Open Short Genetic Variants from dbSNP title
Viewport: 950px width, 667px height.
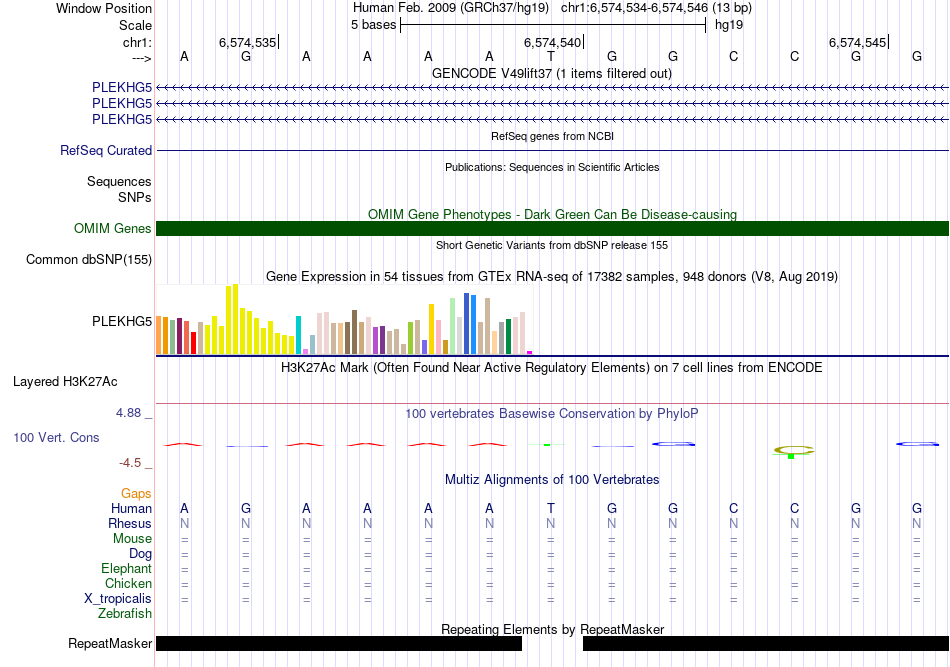[552, 245]
